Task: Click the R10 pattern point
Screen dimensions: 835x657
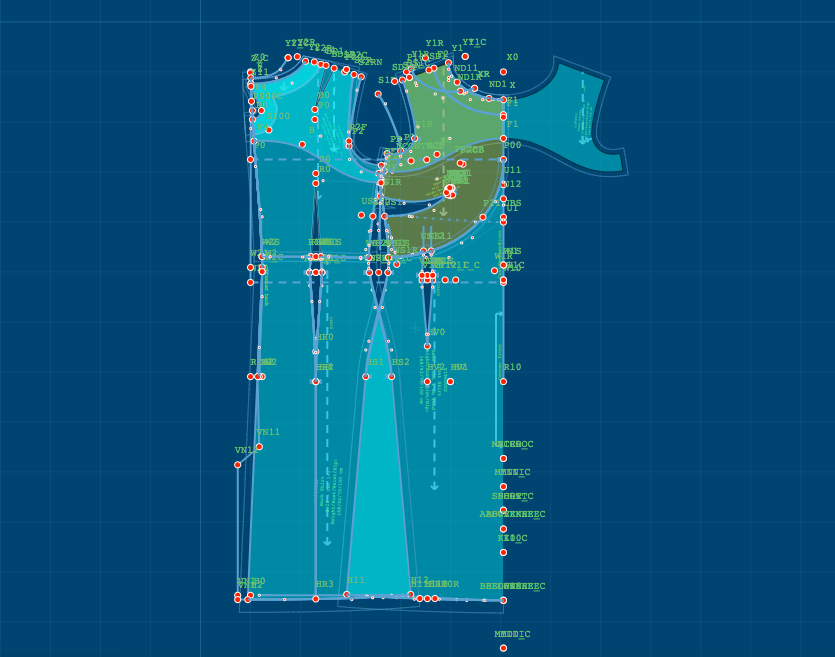Action: point(503,381)
